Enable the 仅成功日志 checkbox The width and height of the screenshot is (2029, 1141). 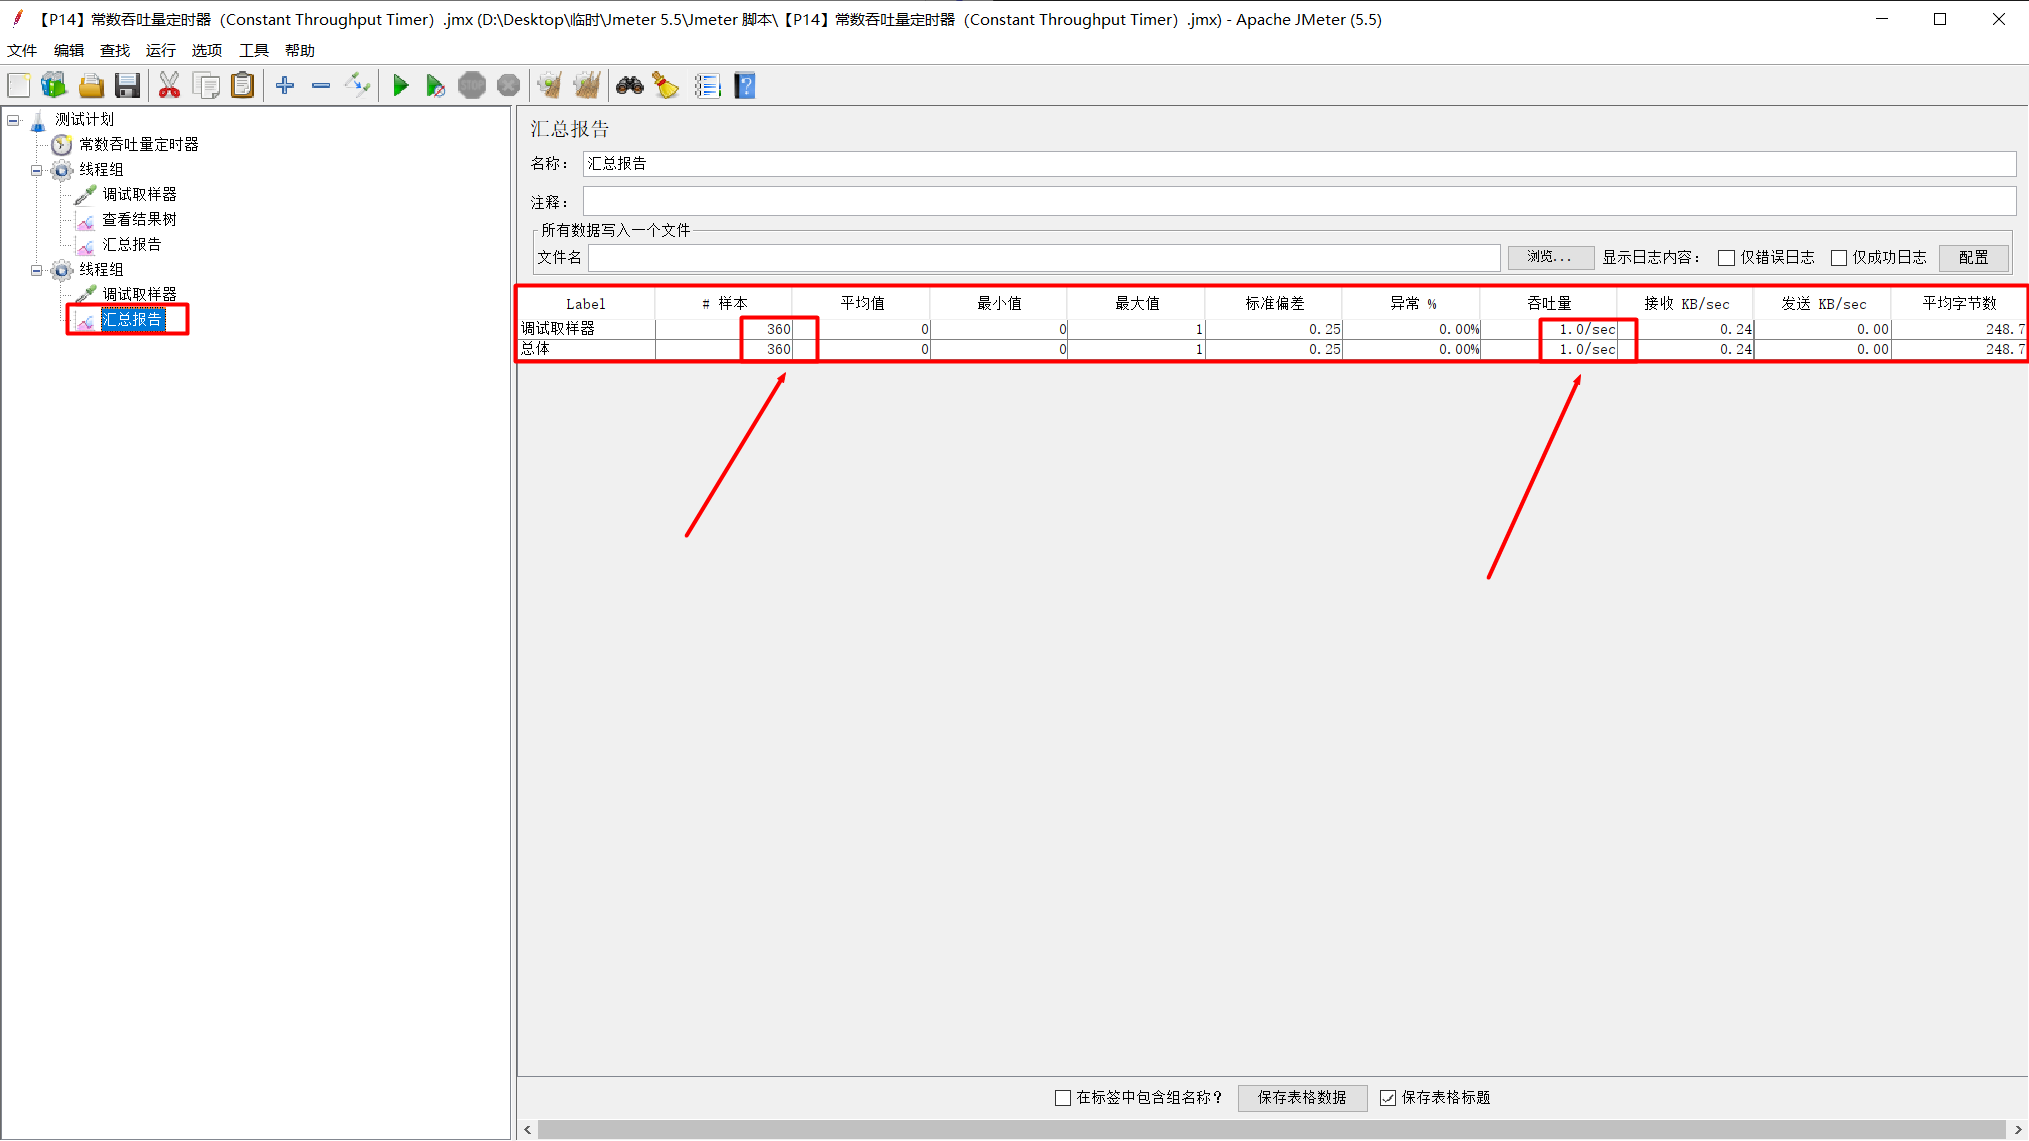pos(1838,258)
